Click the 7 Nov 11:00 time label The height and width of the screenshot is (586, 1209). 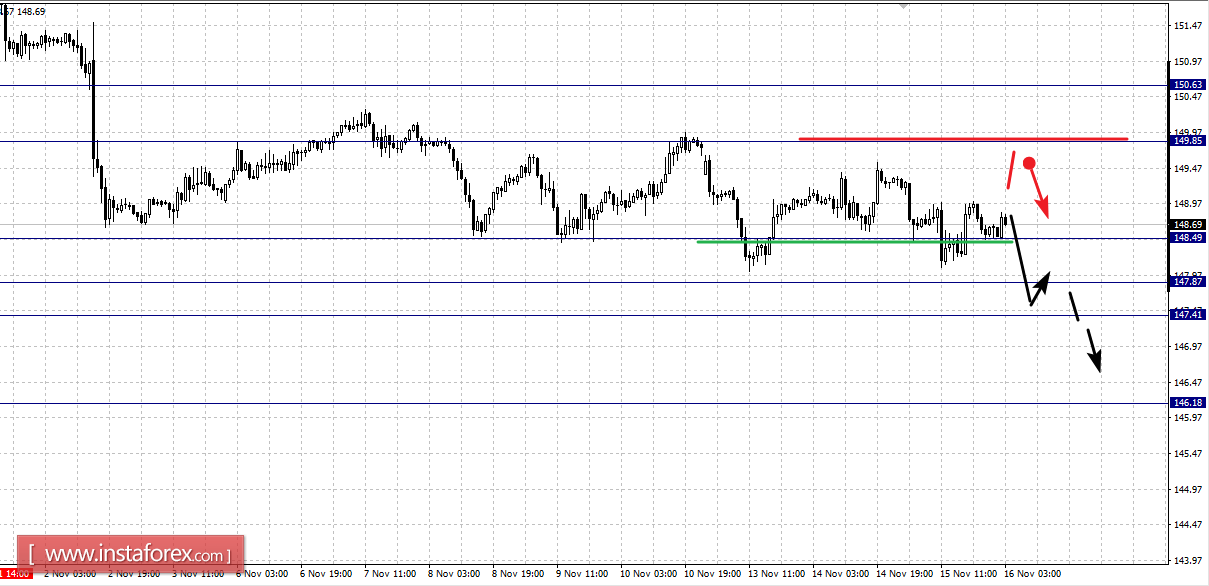[390, 576]
